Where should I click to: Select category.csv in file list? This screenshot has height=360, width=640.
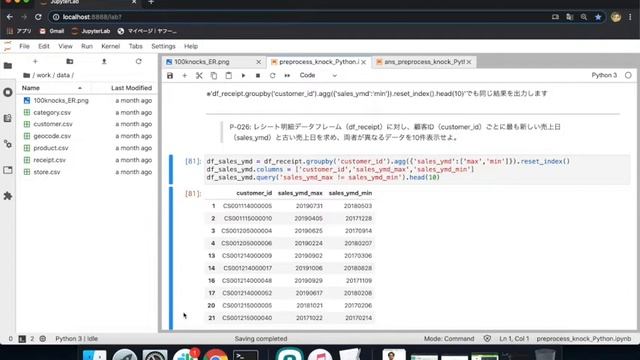coord(87,112)
